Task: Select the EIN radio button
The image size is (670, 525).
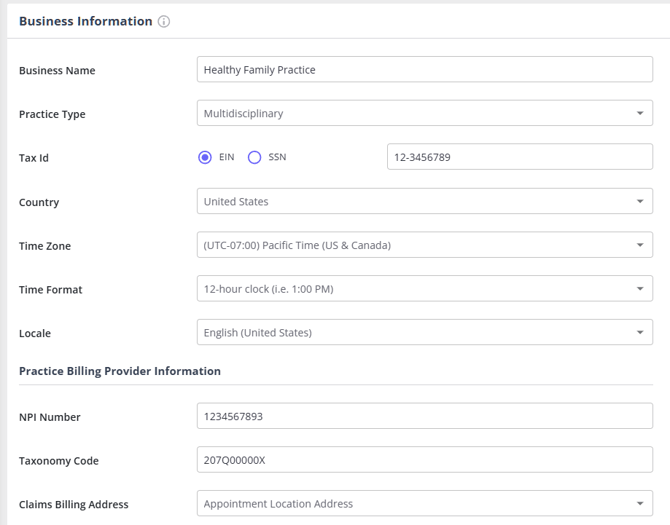Action: (205, 157)
